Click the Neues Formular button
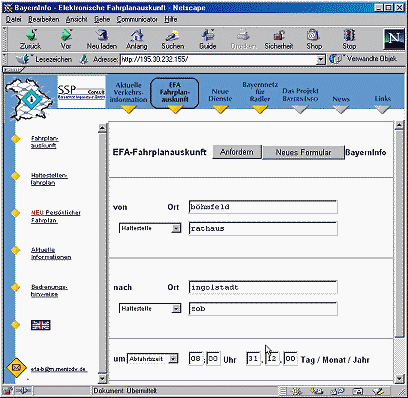This screenshot has height=398, width=408. (303, 152)
